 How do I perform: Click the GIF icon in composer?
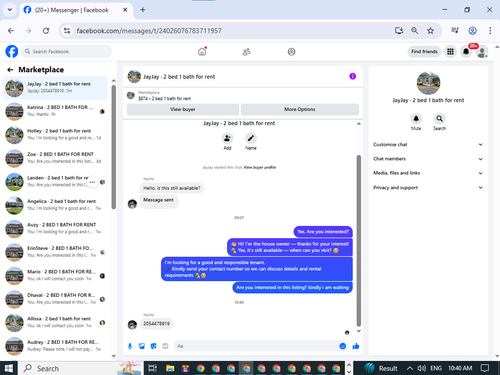(165, 346)
